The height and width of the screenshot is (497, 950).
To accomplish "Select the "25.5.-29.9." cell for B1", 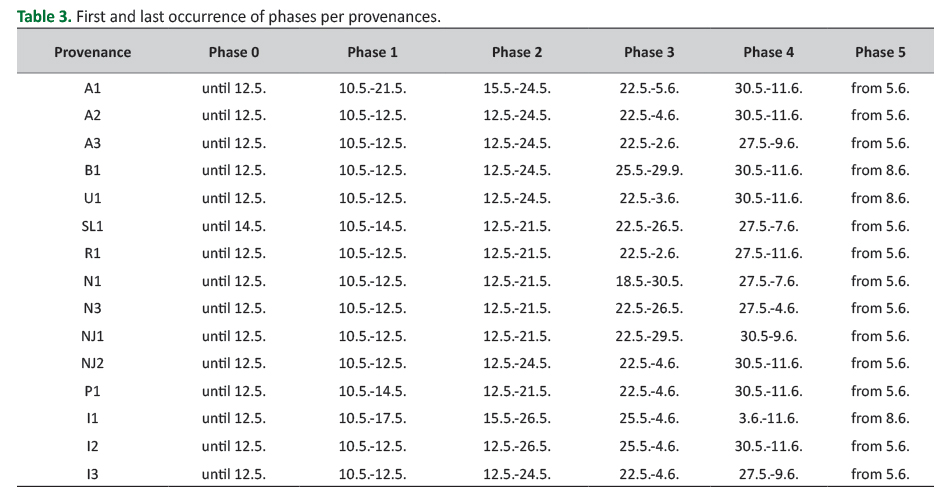I will pyautogui.click(x=649, y=171).
